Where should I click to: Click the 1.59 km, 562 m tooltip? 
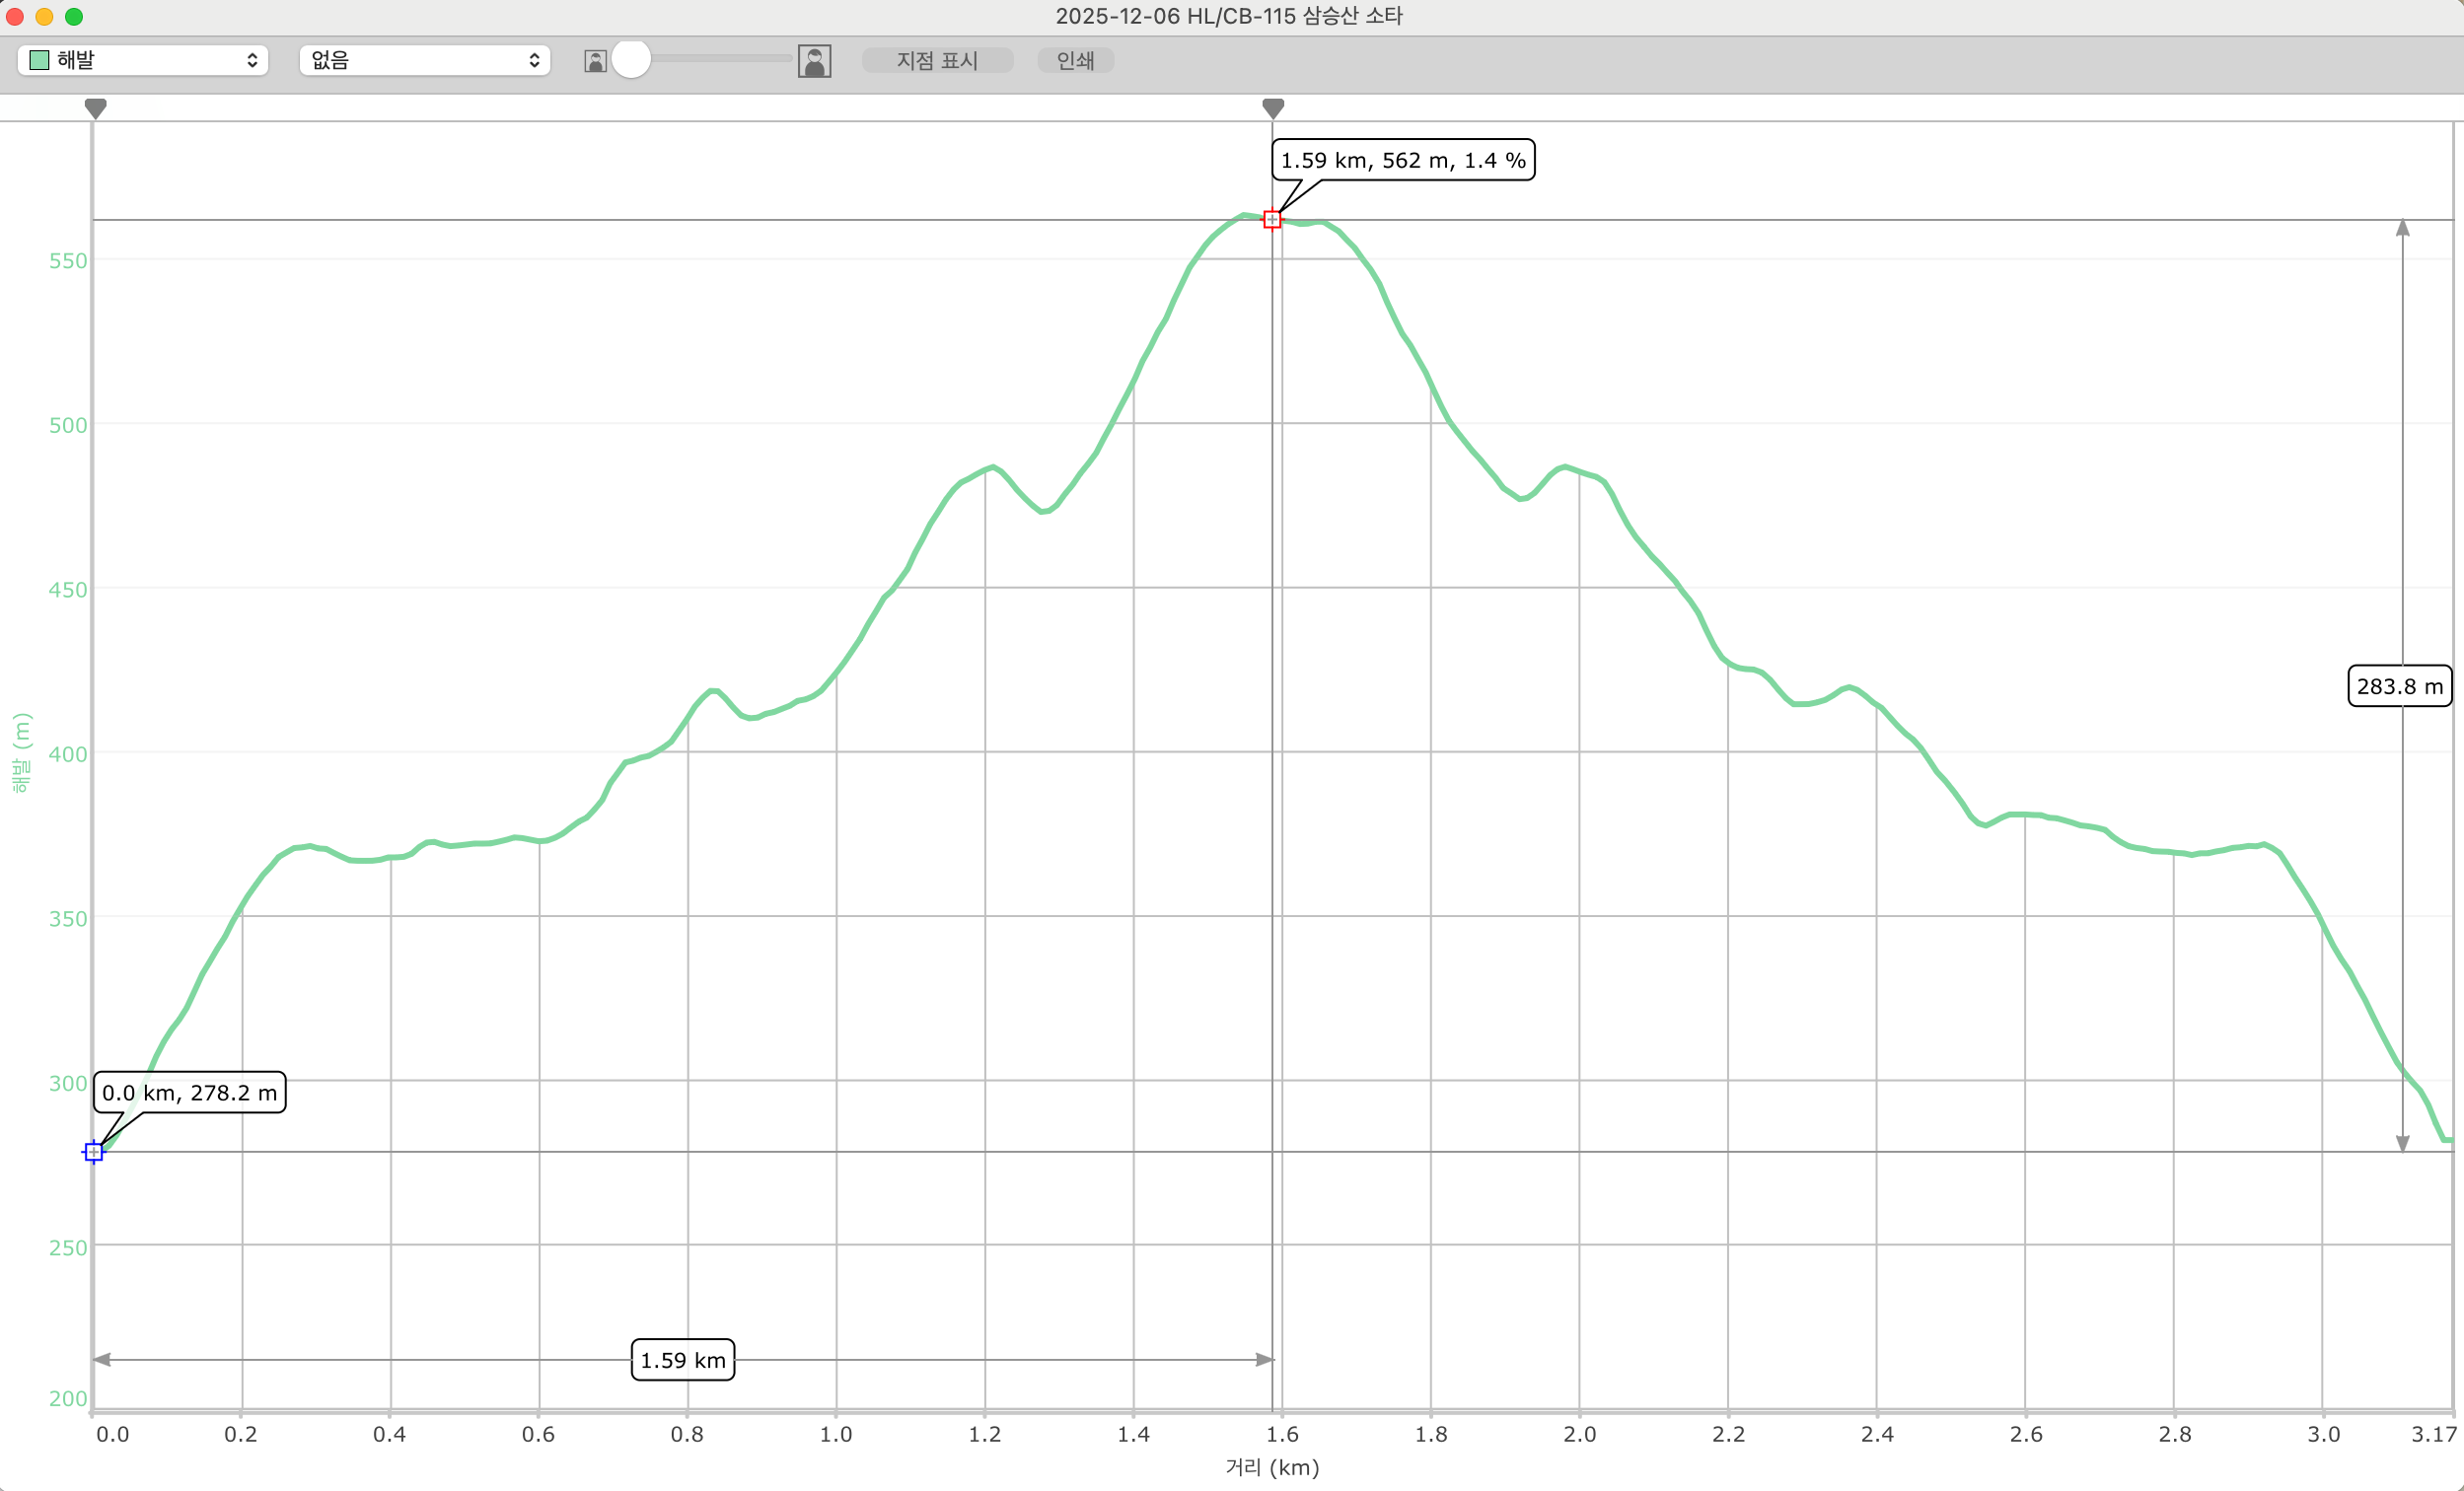click(1403, 160)
